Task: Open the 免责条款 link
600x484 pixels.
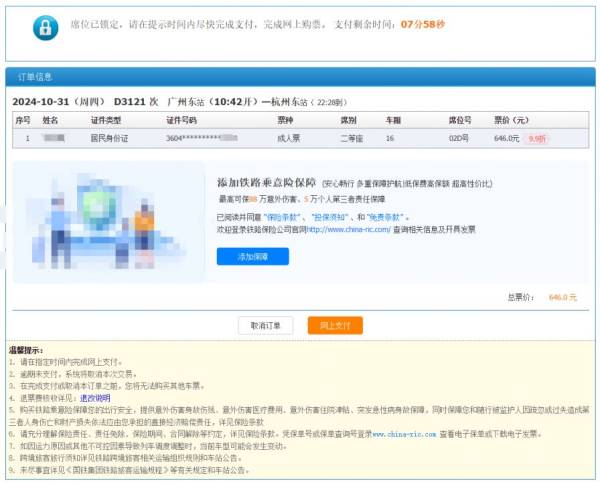Action: pos(385,217)
